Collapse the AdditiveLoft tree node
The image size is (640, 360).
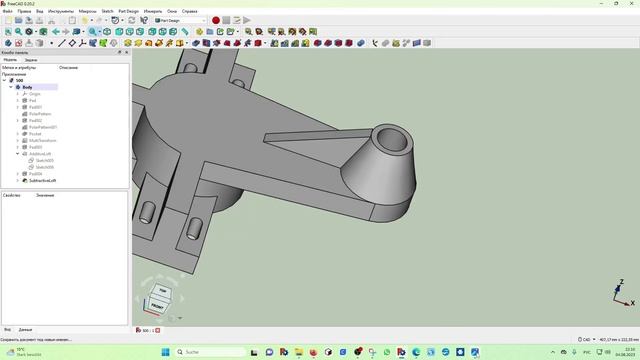[18, 154]
